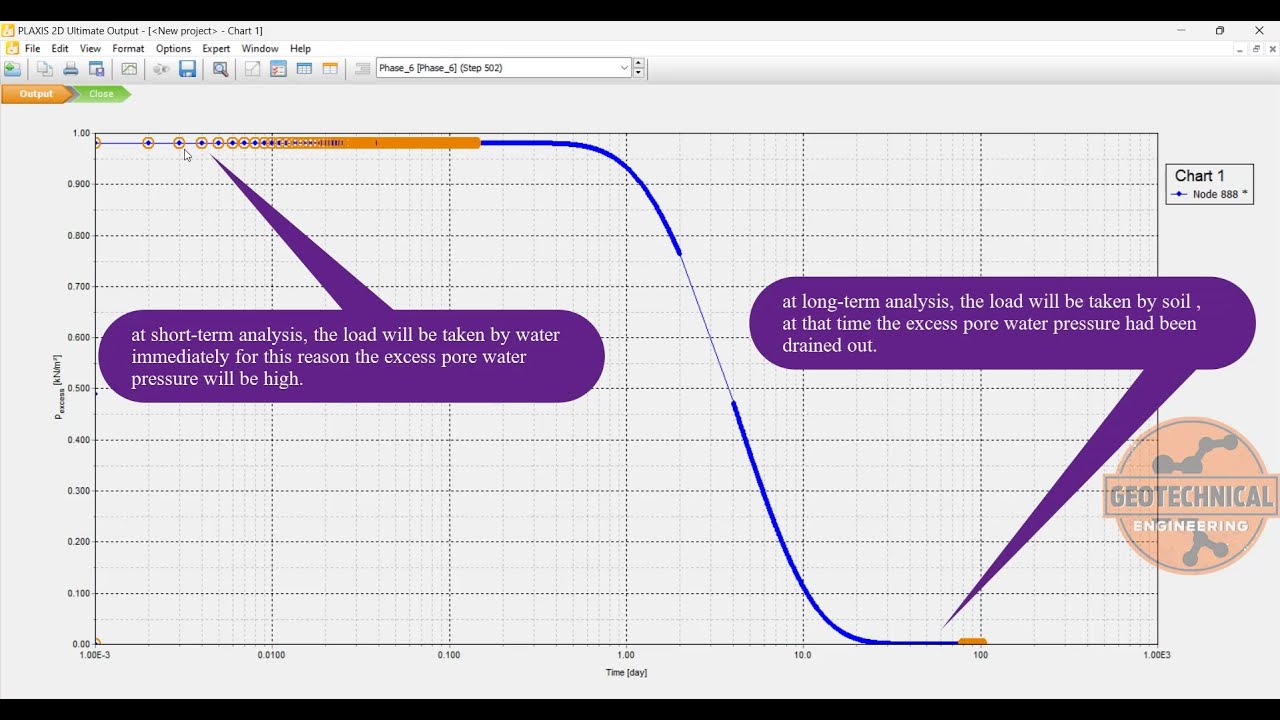This screenshot has width=1280, height=720.
Task: Step phase selection down with arrow
Action: point(639,73)
